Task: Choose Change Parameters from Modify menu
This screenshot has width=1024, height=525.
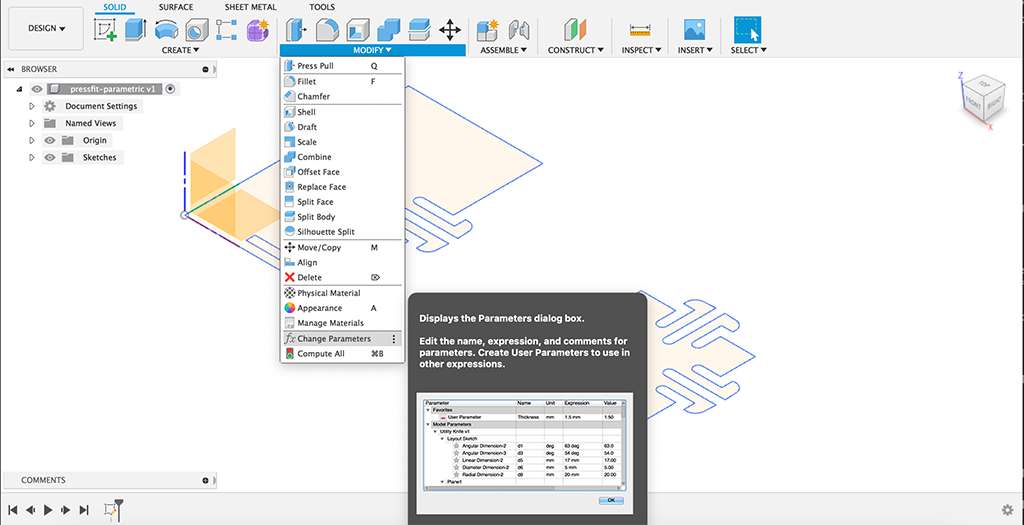Action: tap(341, 339)
